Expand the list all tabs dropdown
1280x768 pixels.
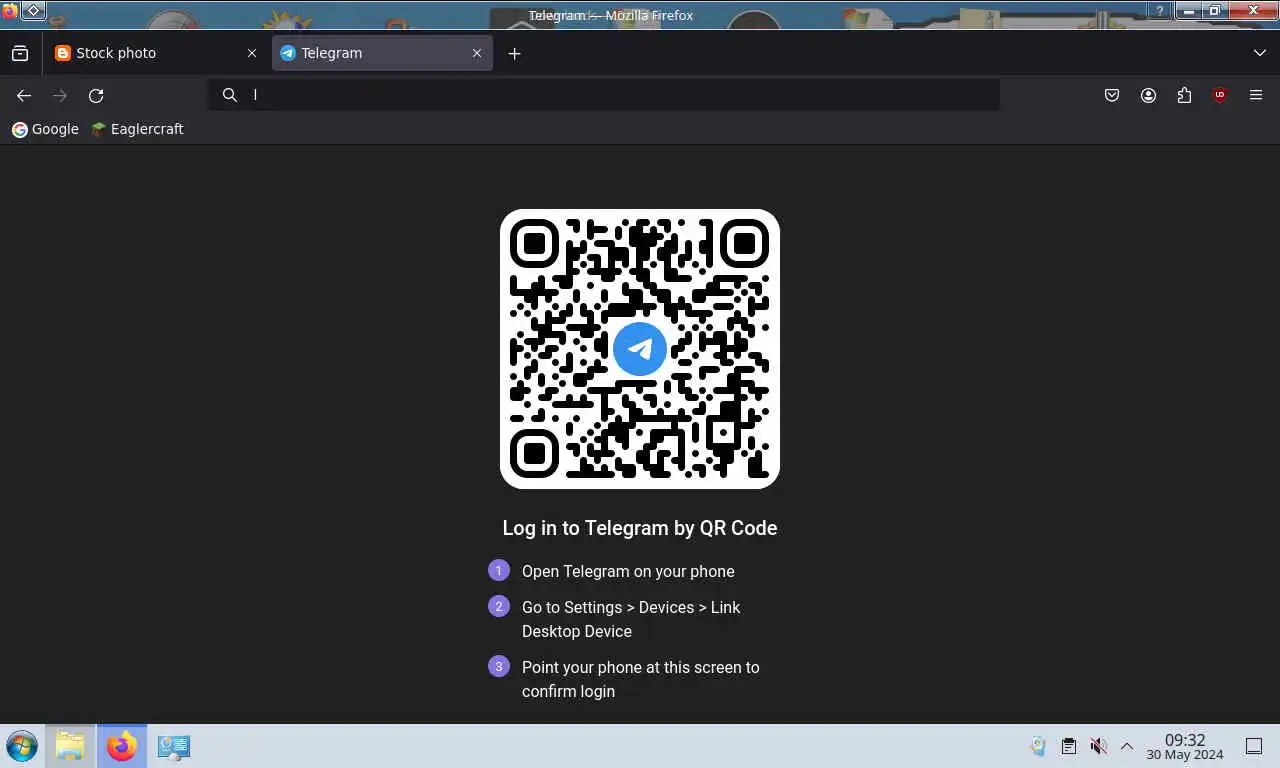point(1259,53)
